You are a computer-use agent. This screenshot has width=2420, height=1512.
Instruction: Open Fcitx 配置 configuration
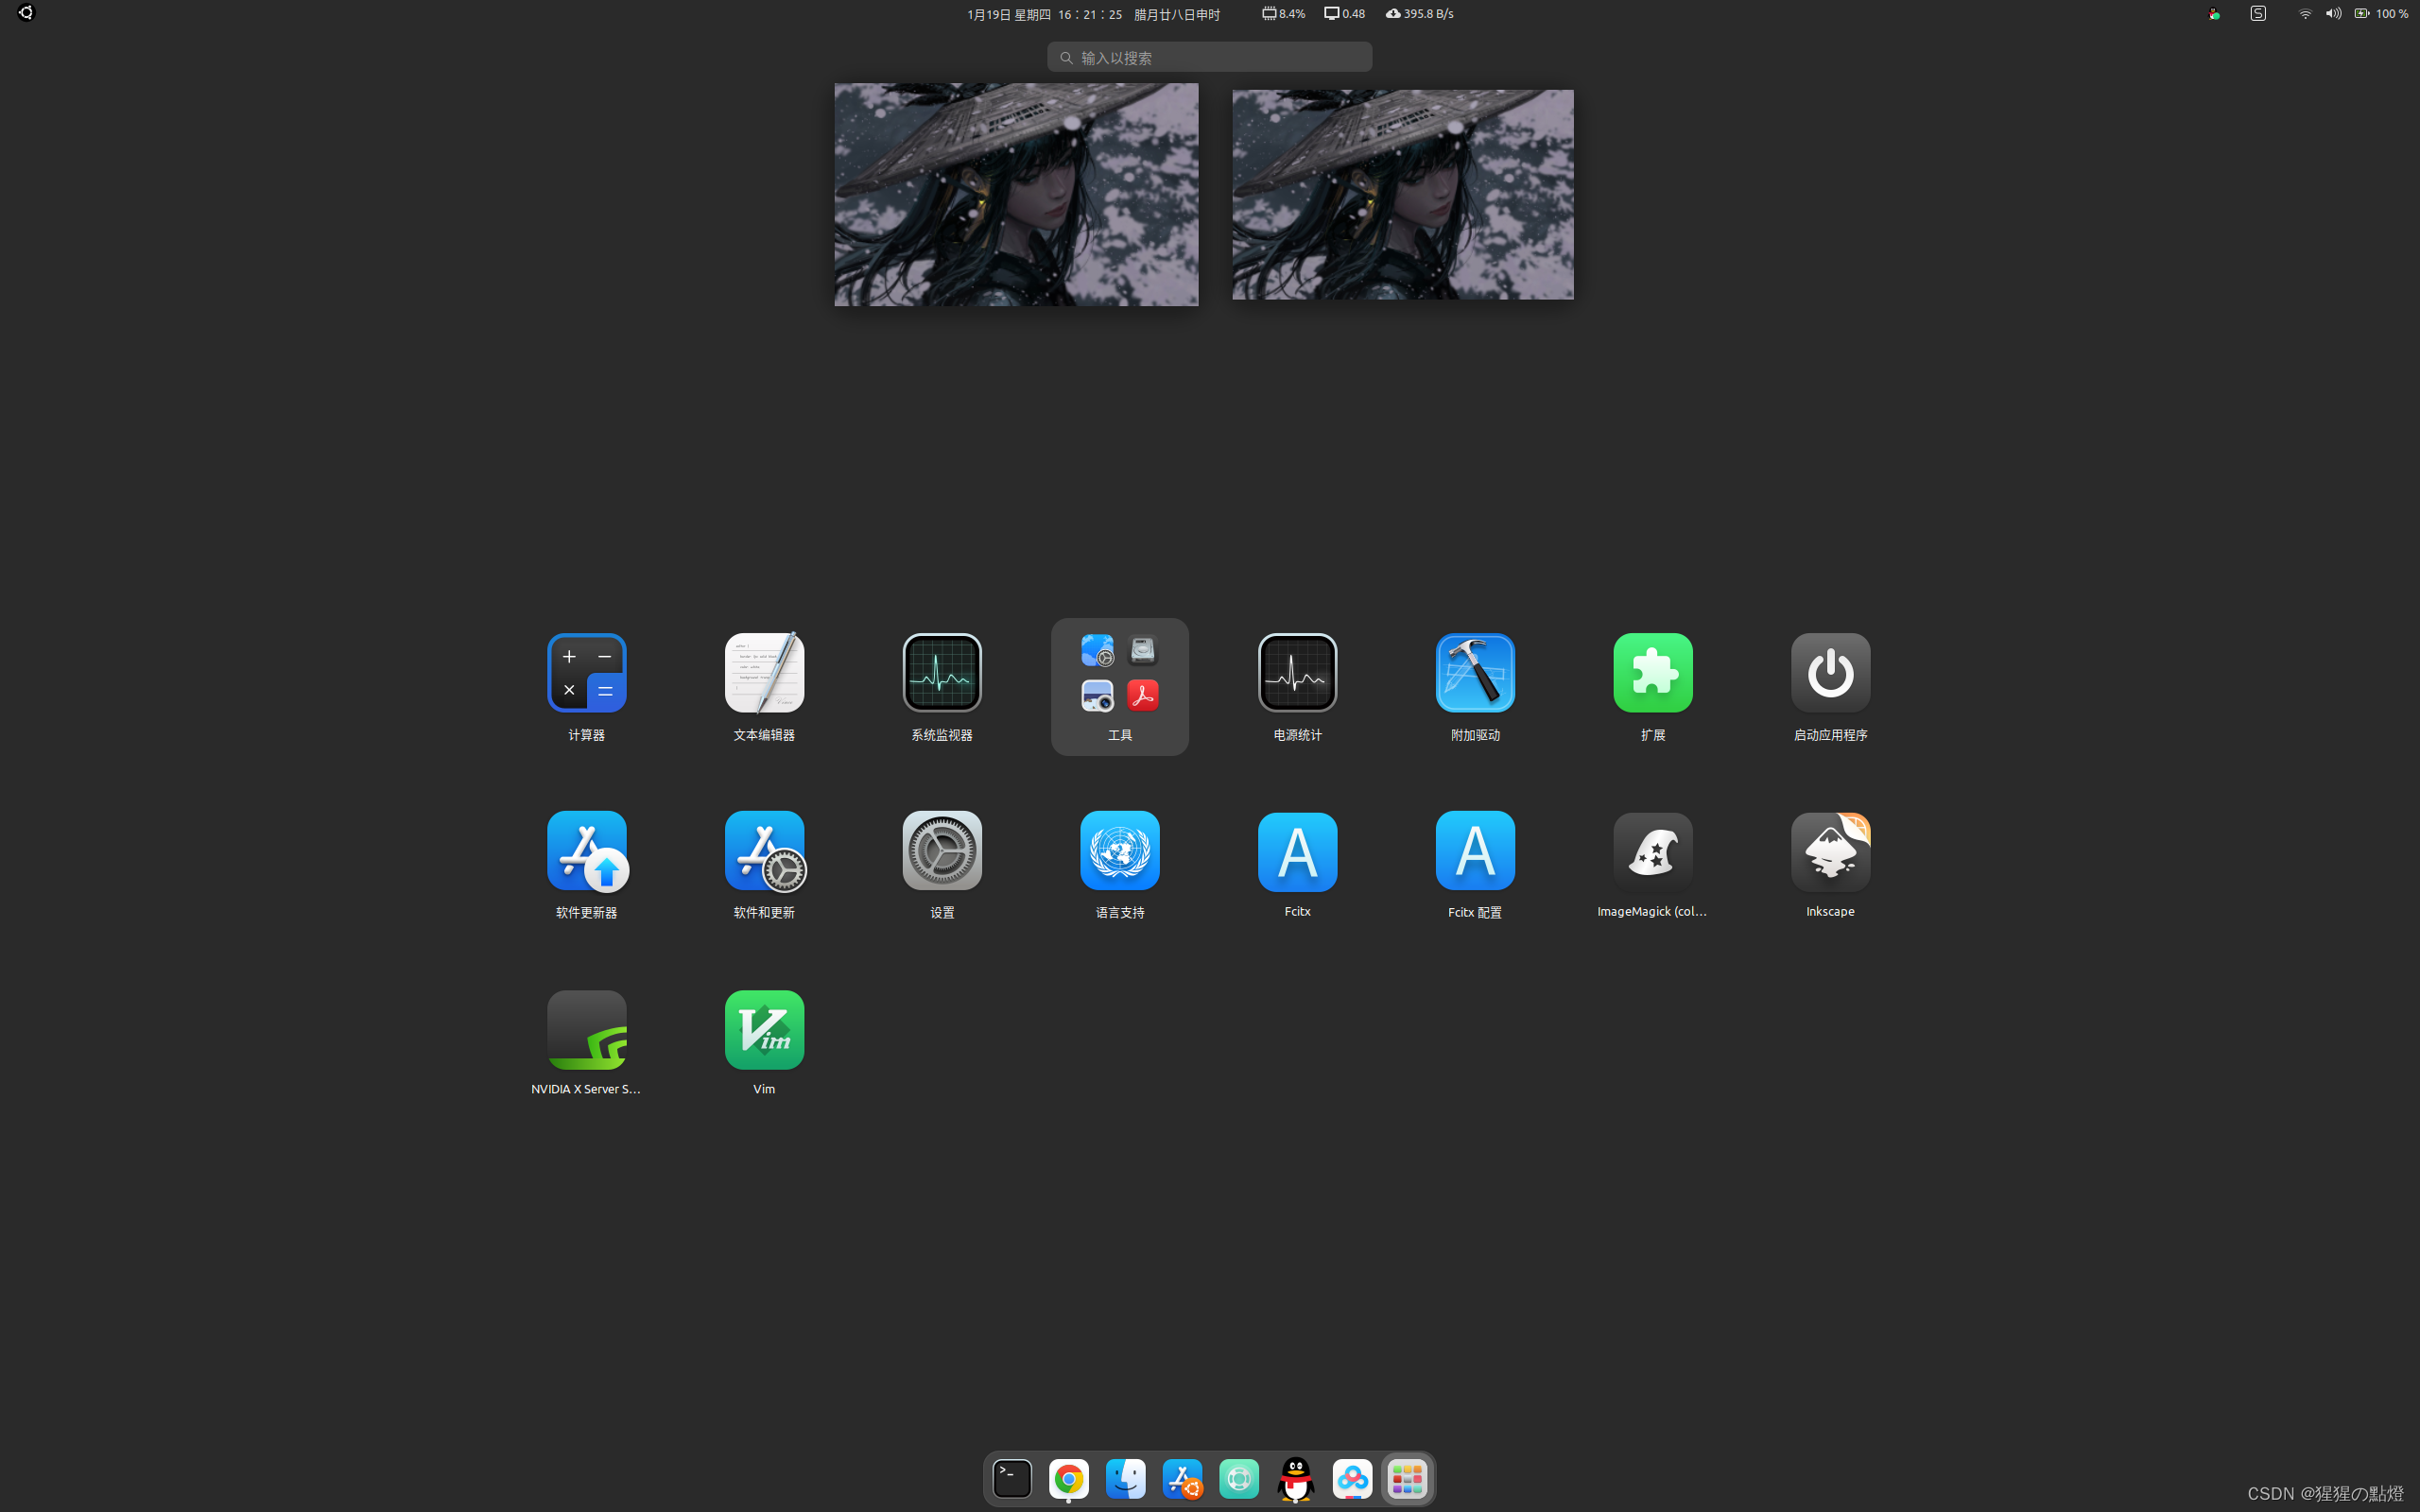1475,864
